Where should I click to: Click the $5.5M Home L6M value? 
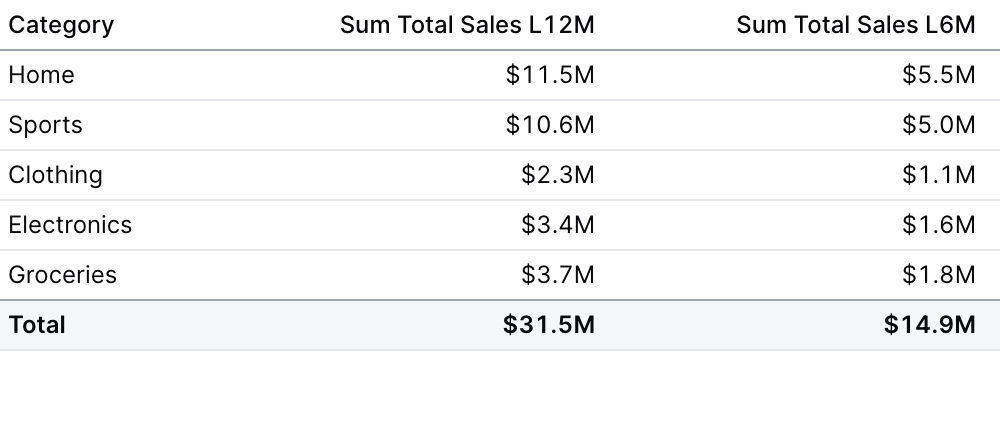(938, 75)
